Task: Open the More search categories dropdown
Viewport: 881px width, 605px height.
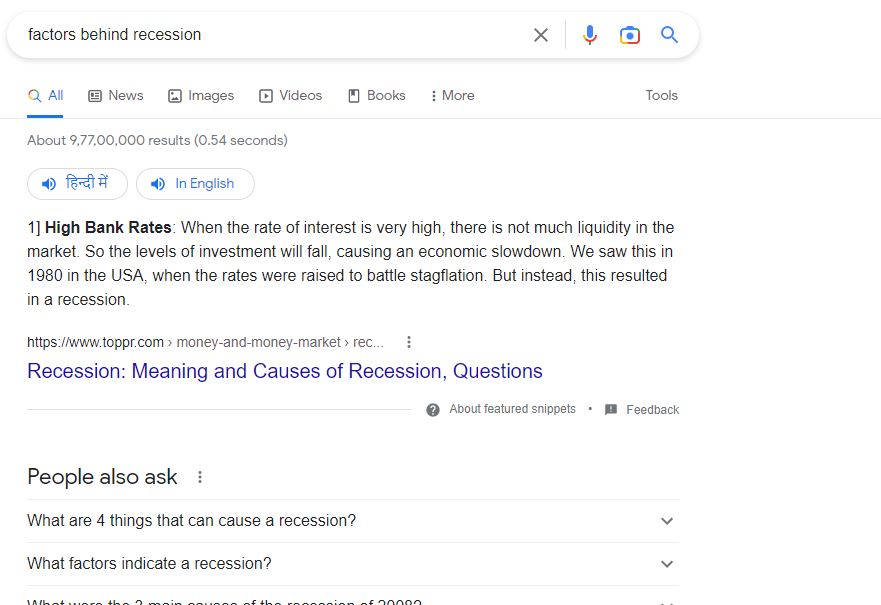Action: [x=452, y=96]
